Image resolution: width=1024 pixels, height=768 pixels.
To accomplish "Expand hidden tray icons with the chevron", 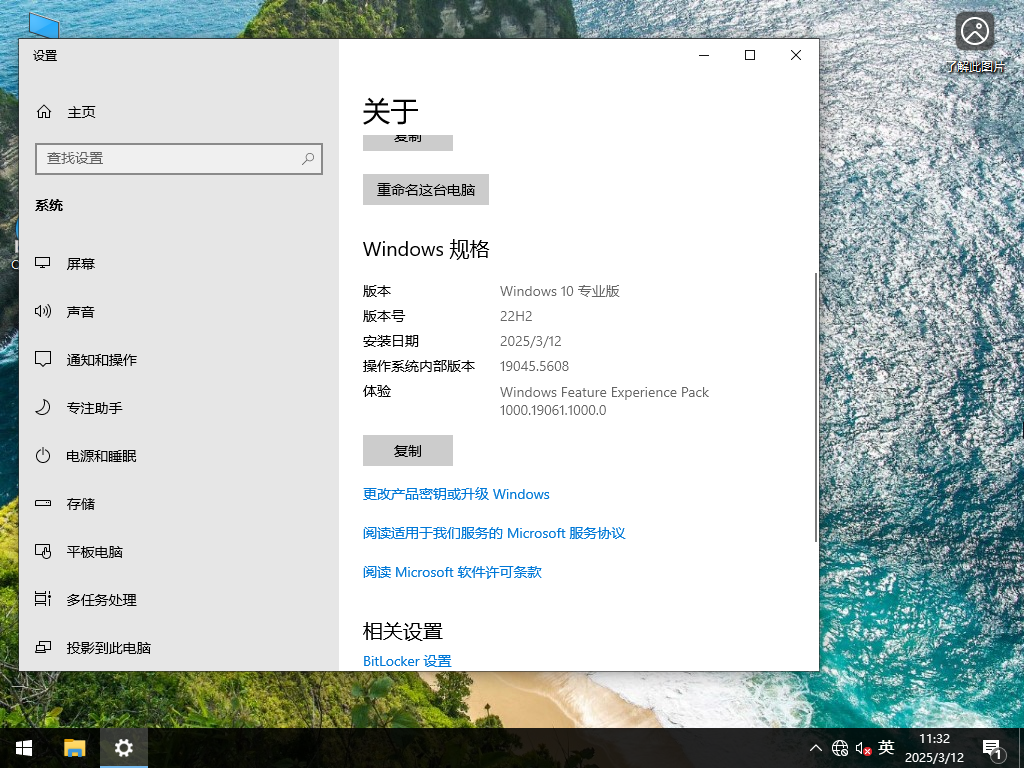I will tap(816, 747).
